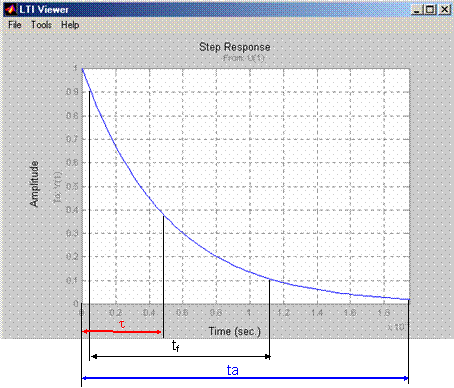Viewport: 454px width, 388px height.
Task: Open the Tools menu
Action: [x=41, y=25]
